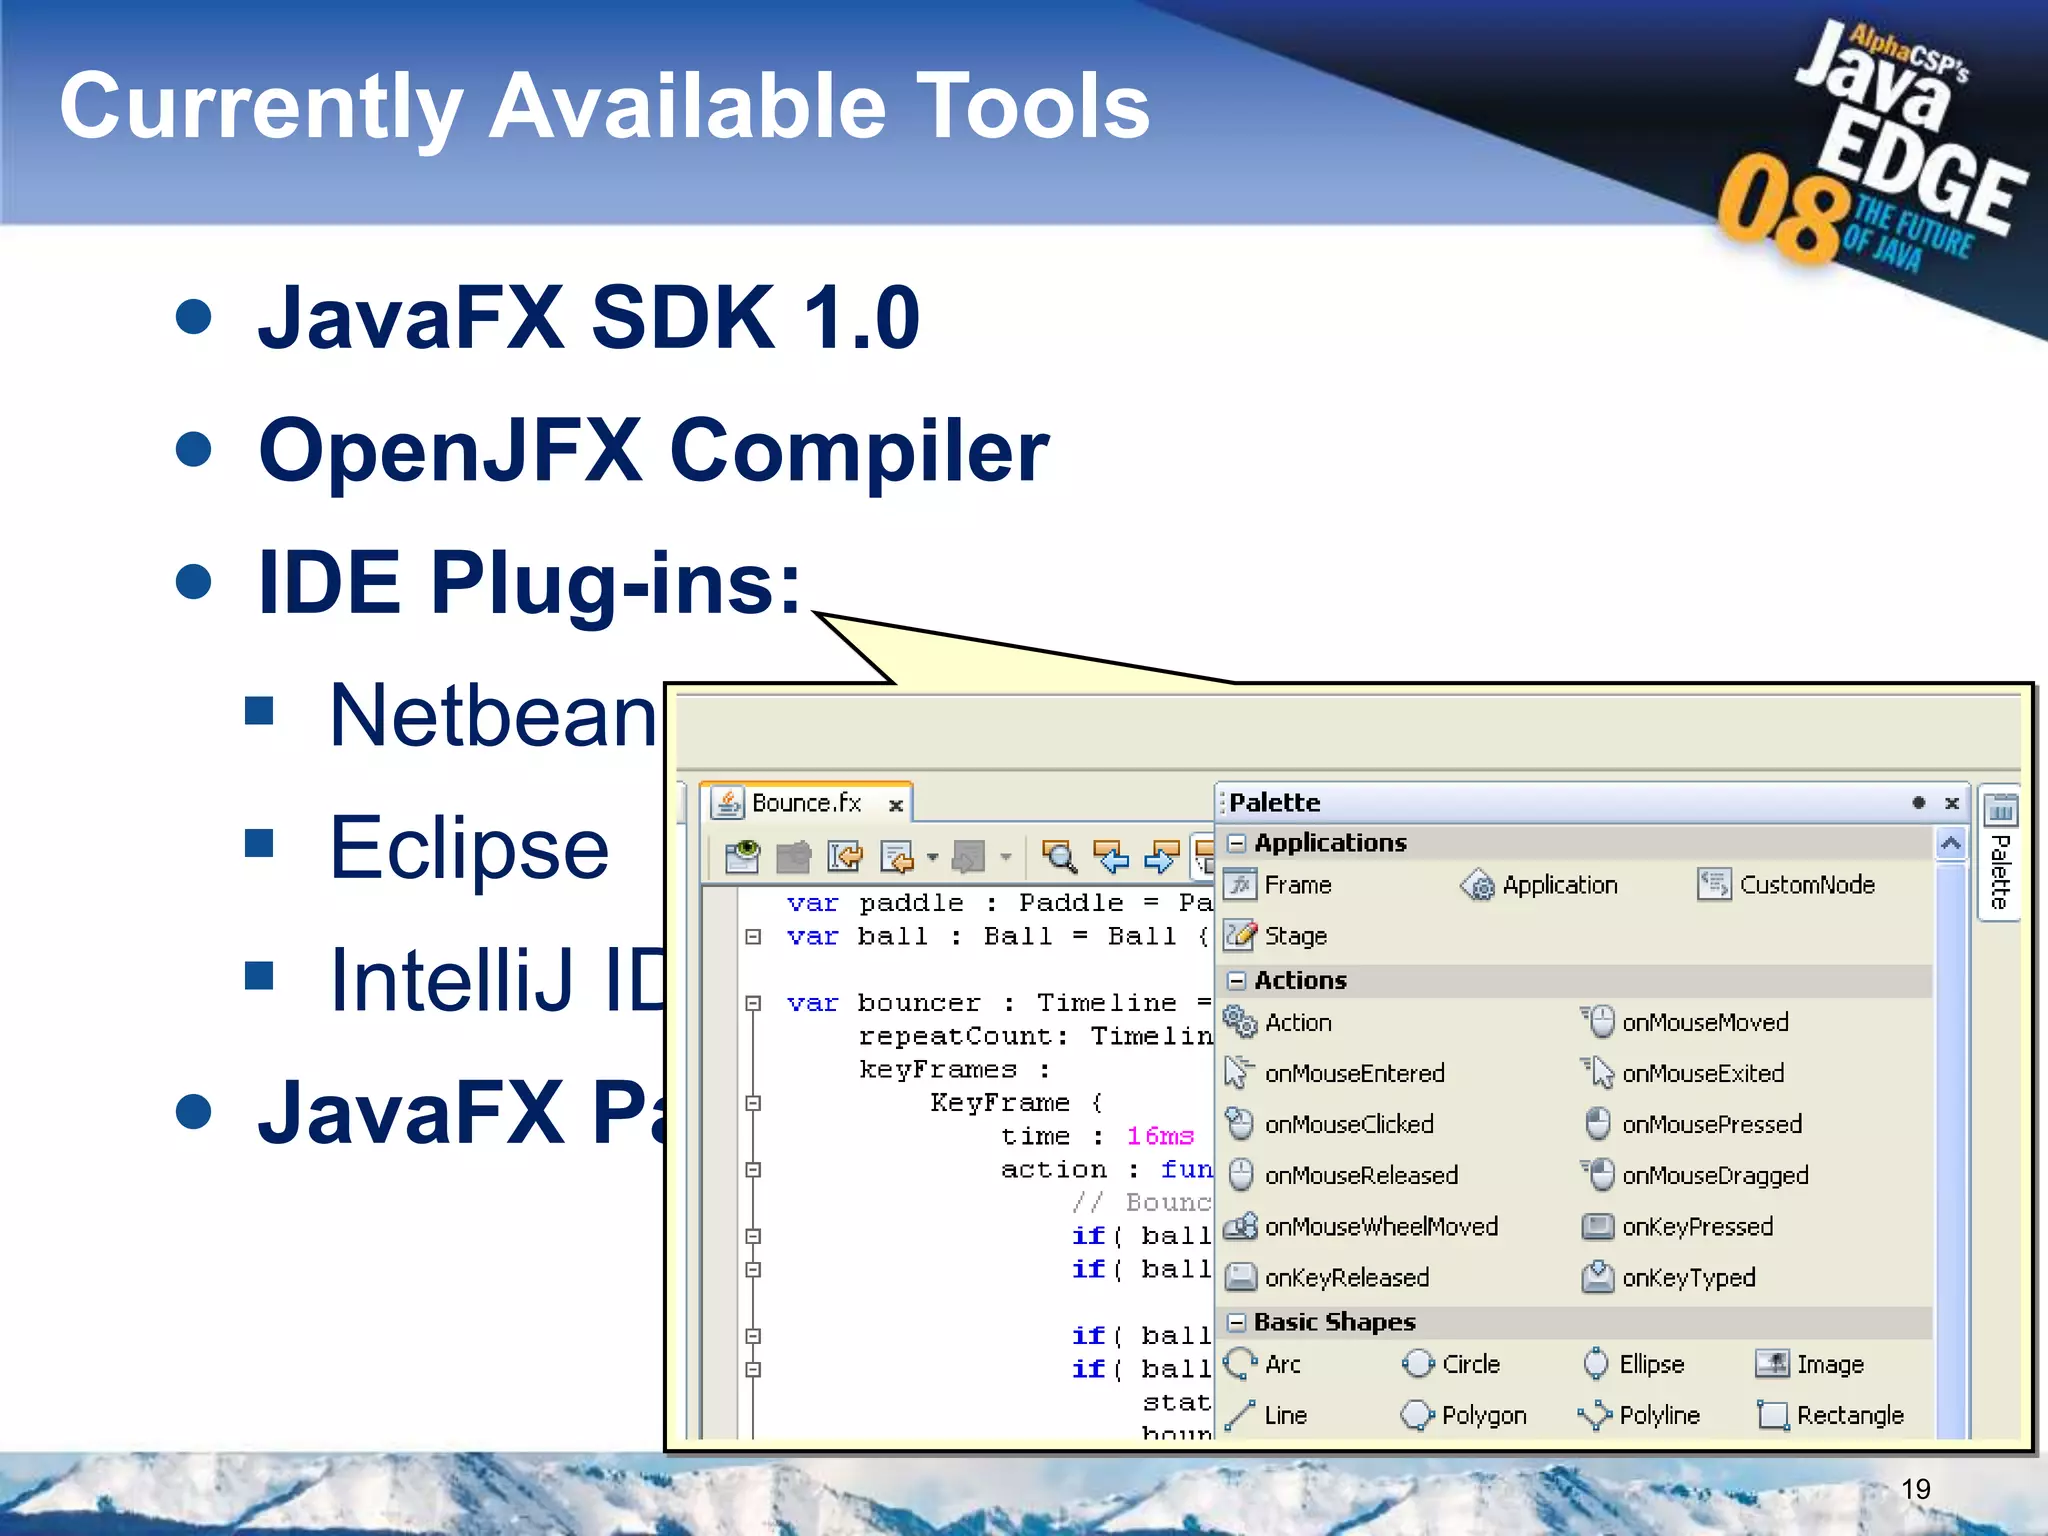Select the Polyline shape palette item
The width and height of the screenshot is (2048, 1536).
1639,1415
